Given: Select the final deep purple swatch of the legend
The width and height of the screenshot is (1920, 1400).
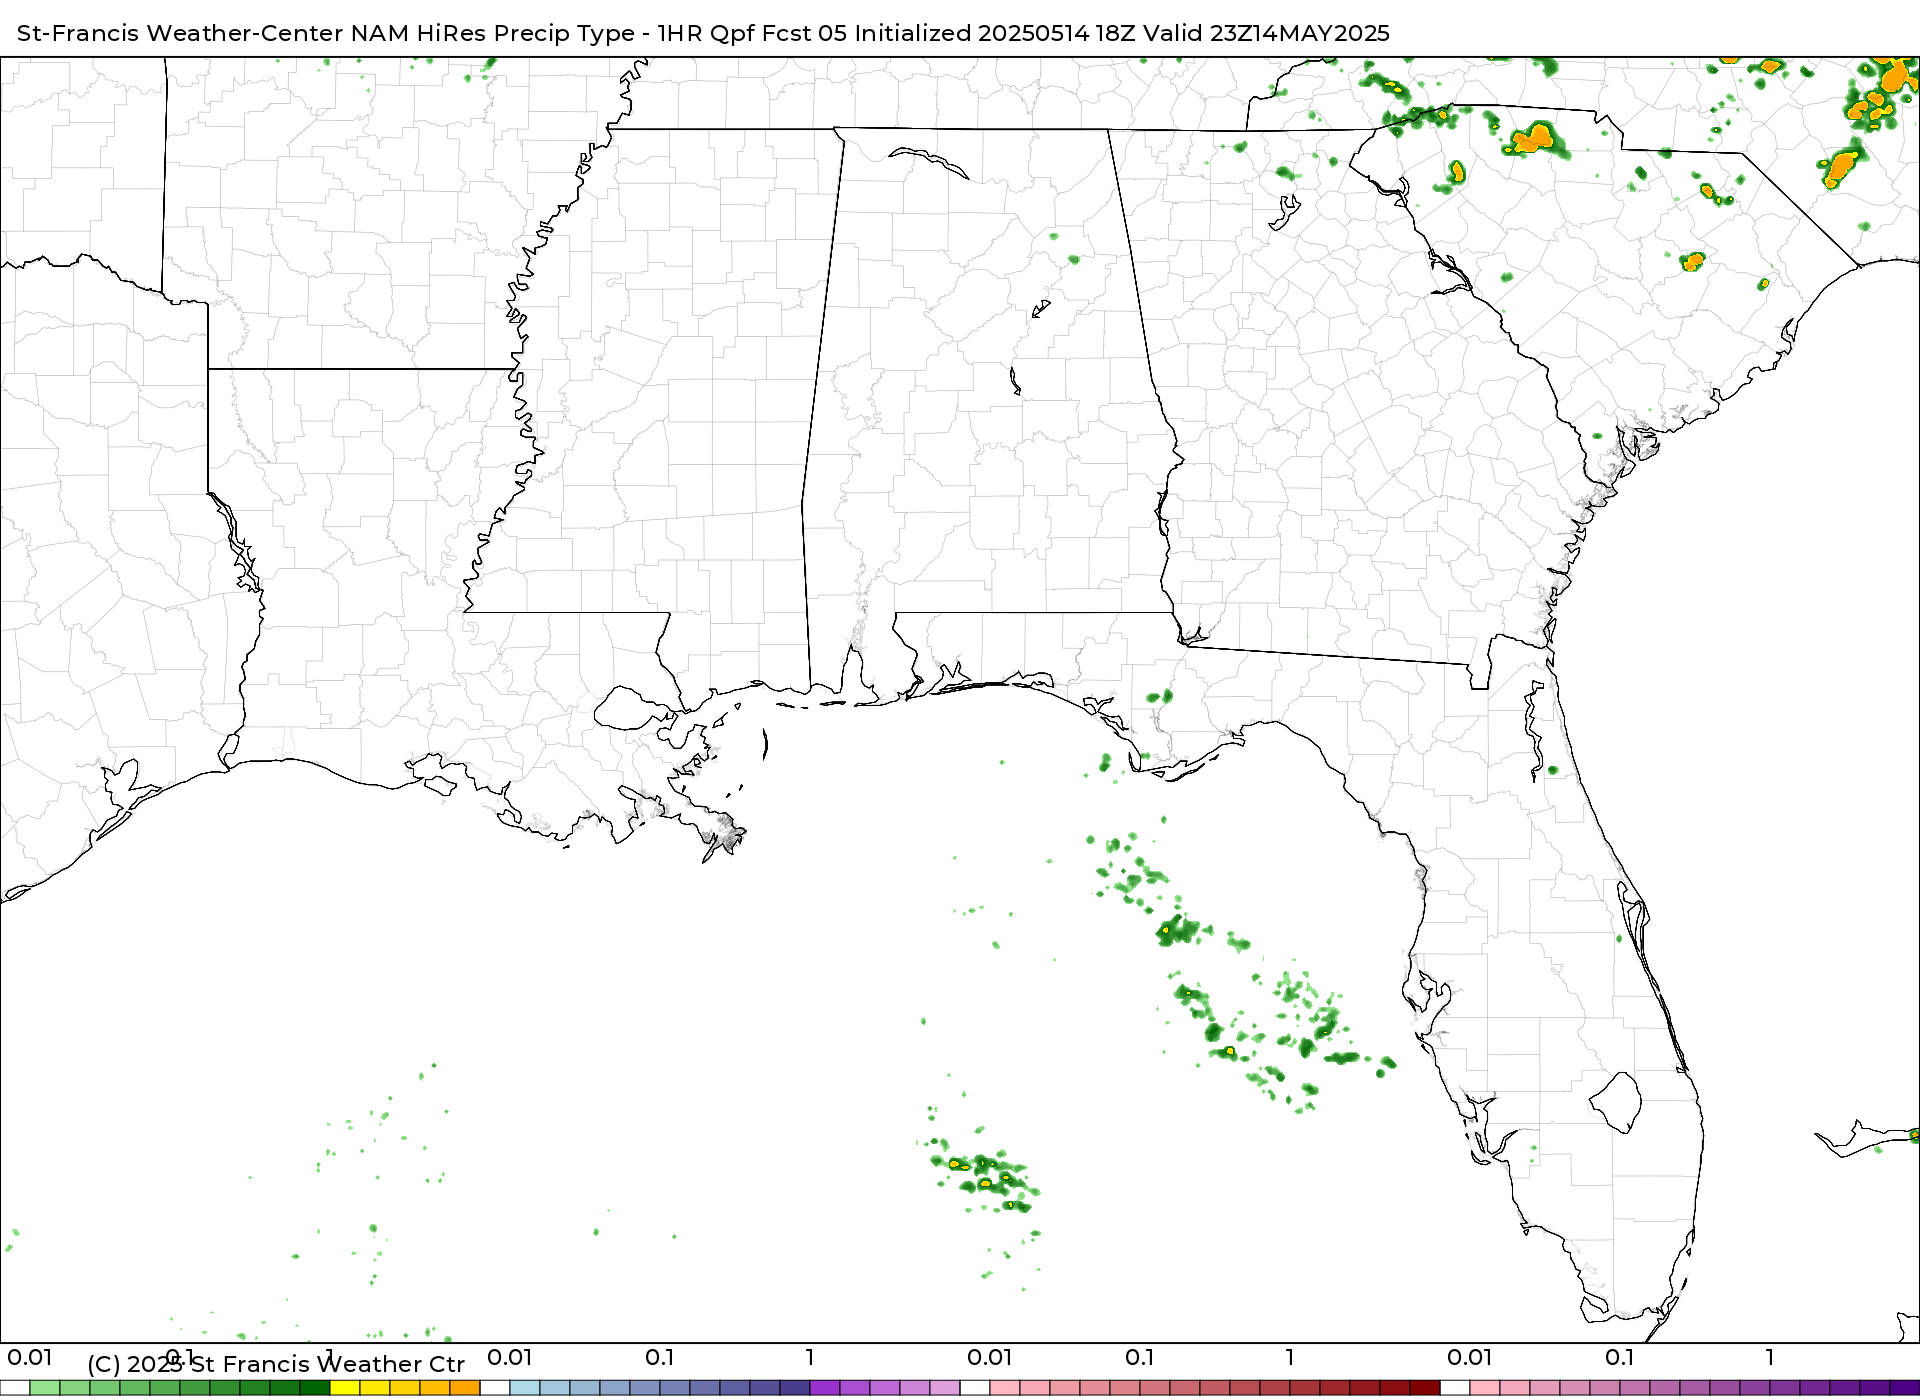Looking at the screenshot, I should 1905,1388.
